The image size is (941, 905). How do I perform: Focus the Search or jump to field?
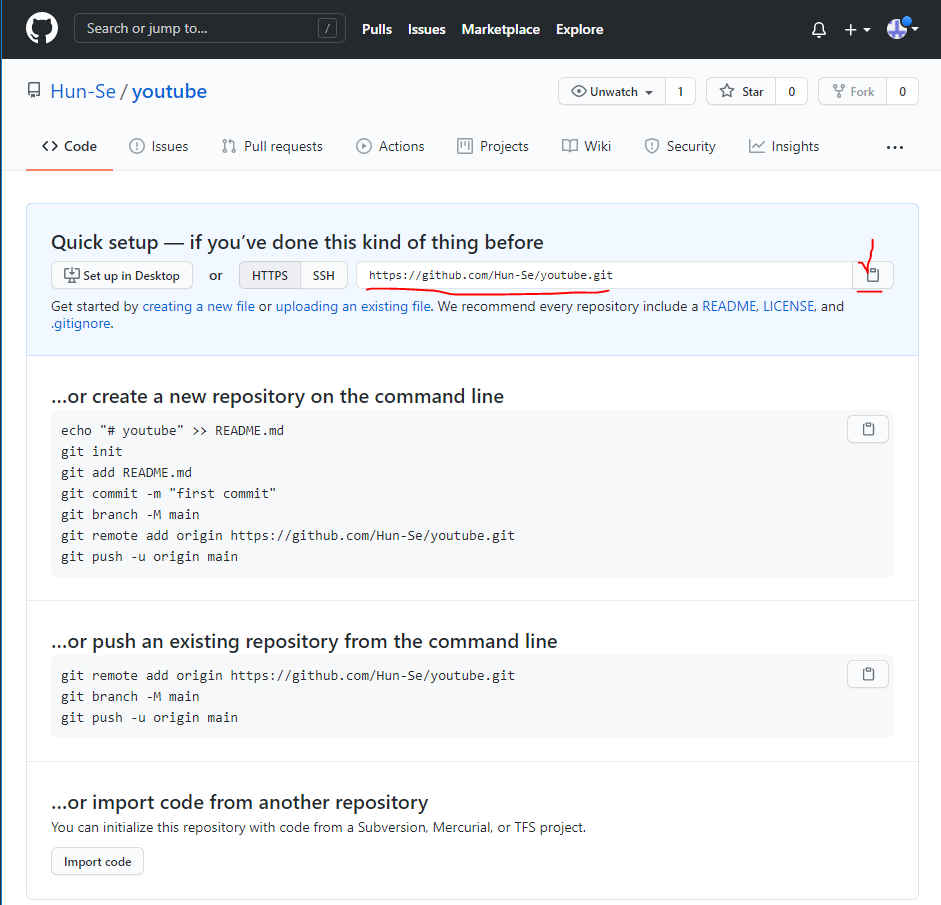(x=209, y=28)
